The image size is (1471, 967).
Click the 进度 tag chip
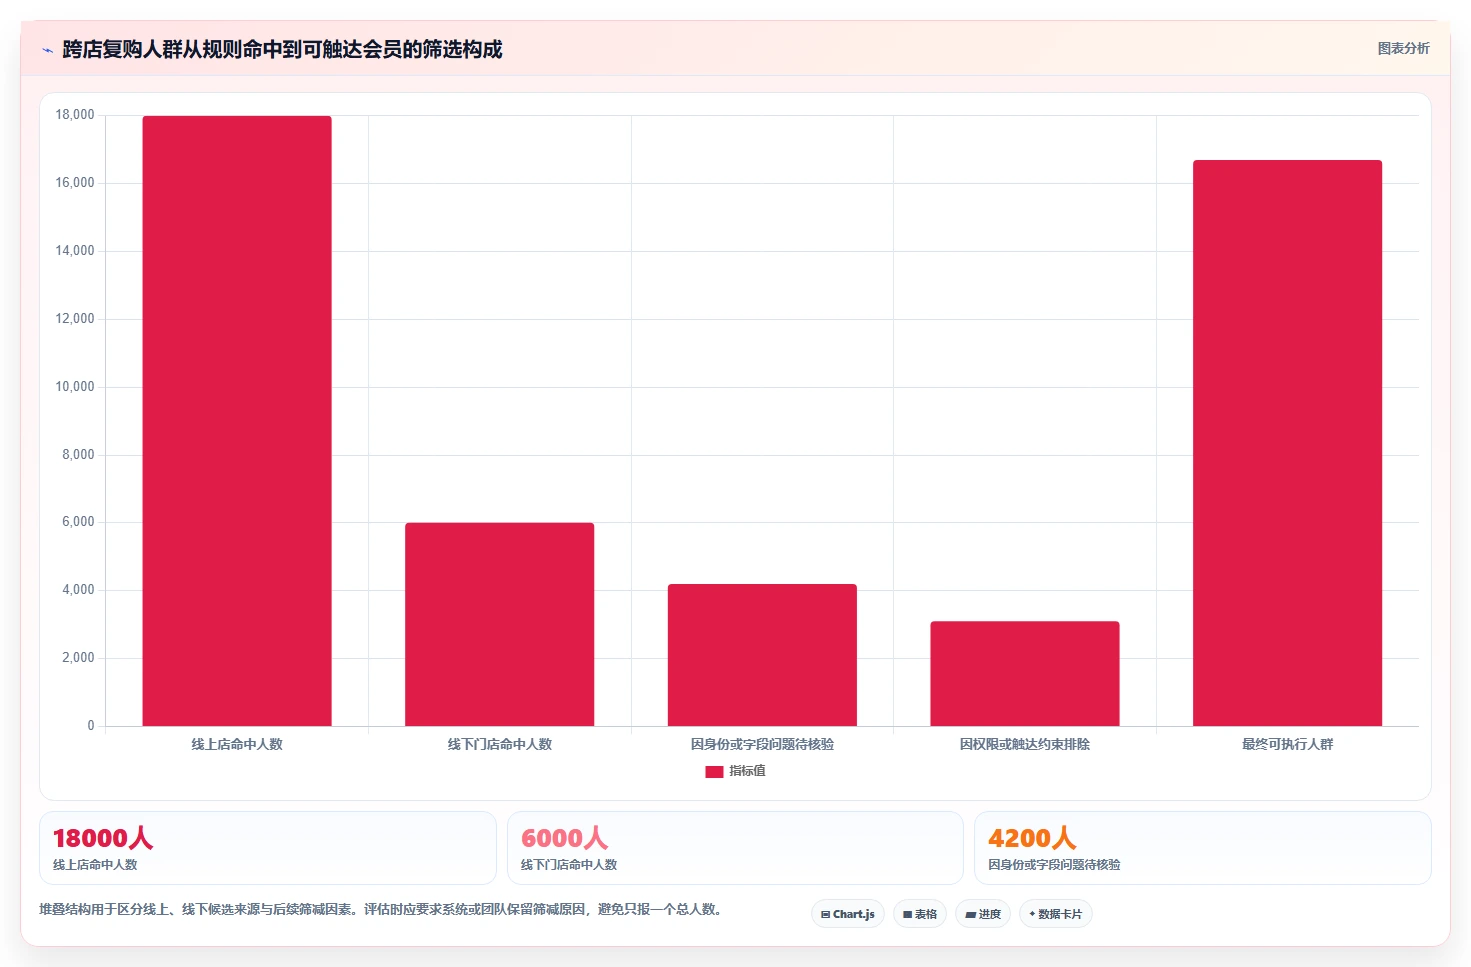click(x=983, y=914)
